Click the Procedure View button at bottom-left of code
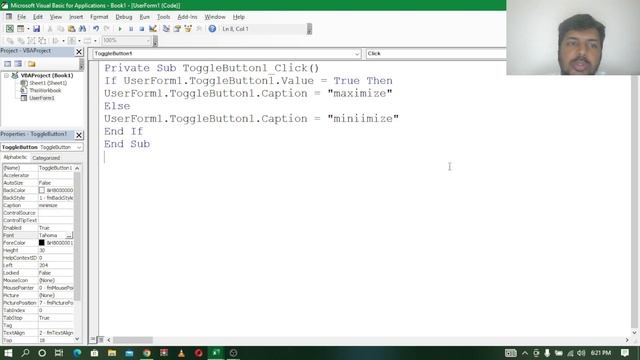Screen dimensions: 640x360 point(93,340)
